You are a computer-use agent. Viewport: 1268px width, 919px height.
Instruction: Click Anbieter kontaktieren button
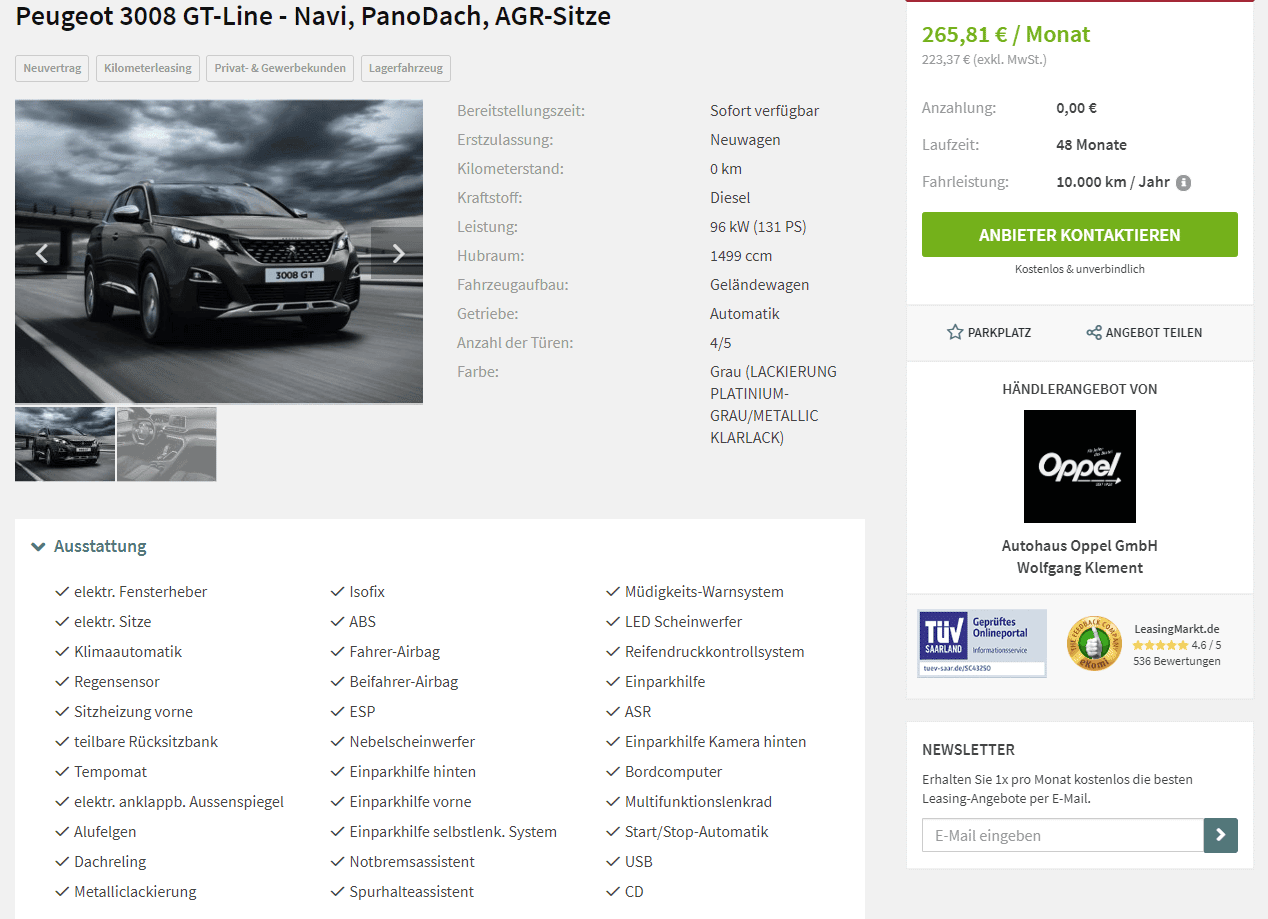pyautogui.click(x=1080, y=235)
